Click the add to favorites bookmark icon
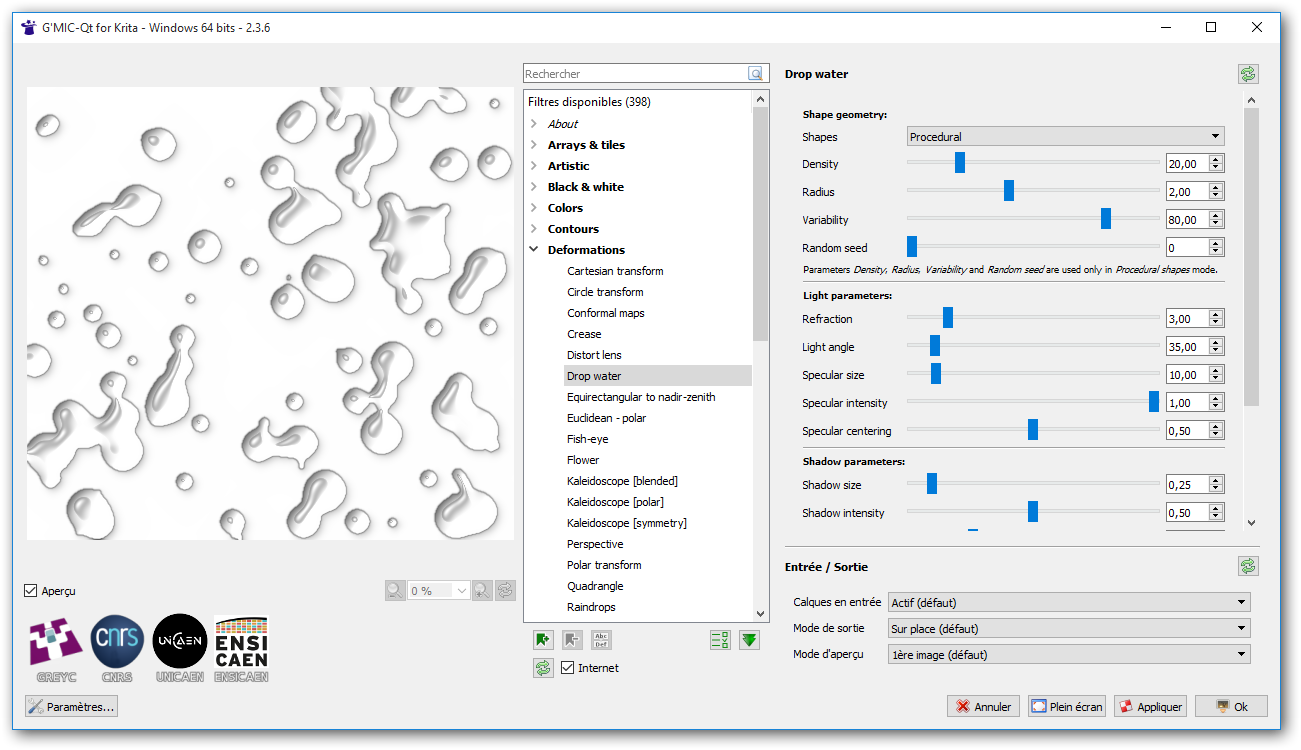 (543, 640)
